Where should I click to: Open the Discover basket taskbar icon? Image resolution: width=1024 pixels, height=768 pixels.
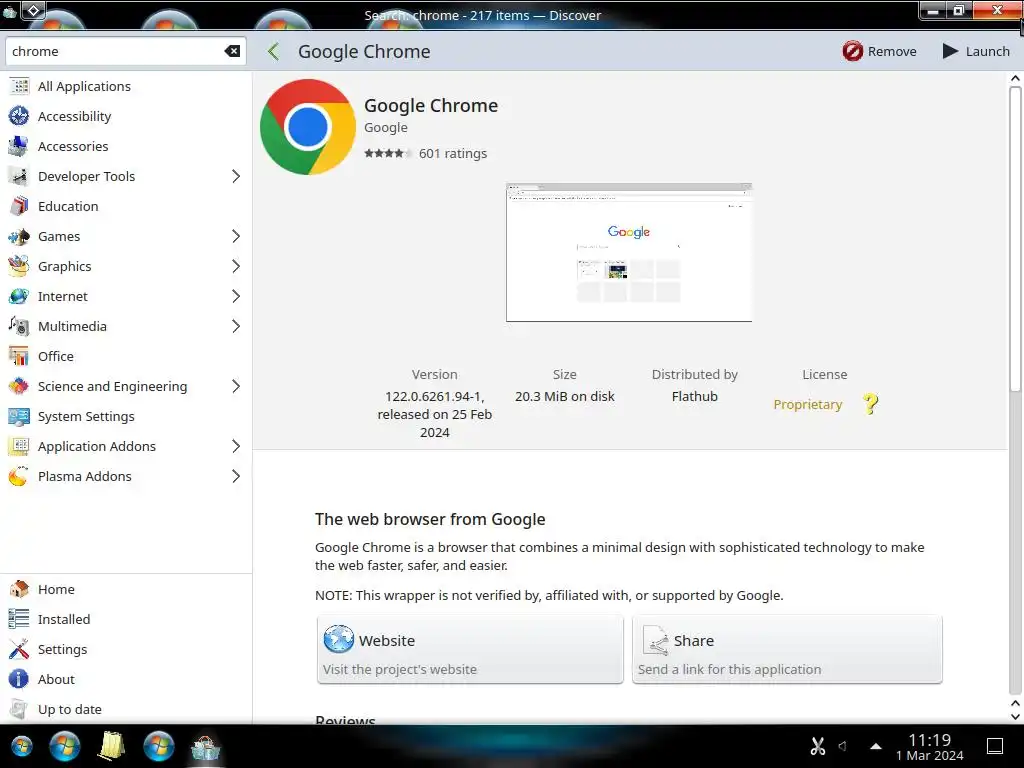205,746
